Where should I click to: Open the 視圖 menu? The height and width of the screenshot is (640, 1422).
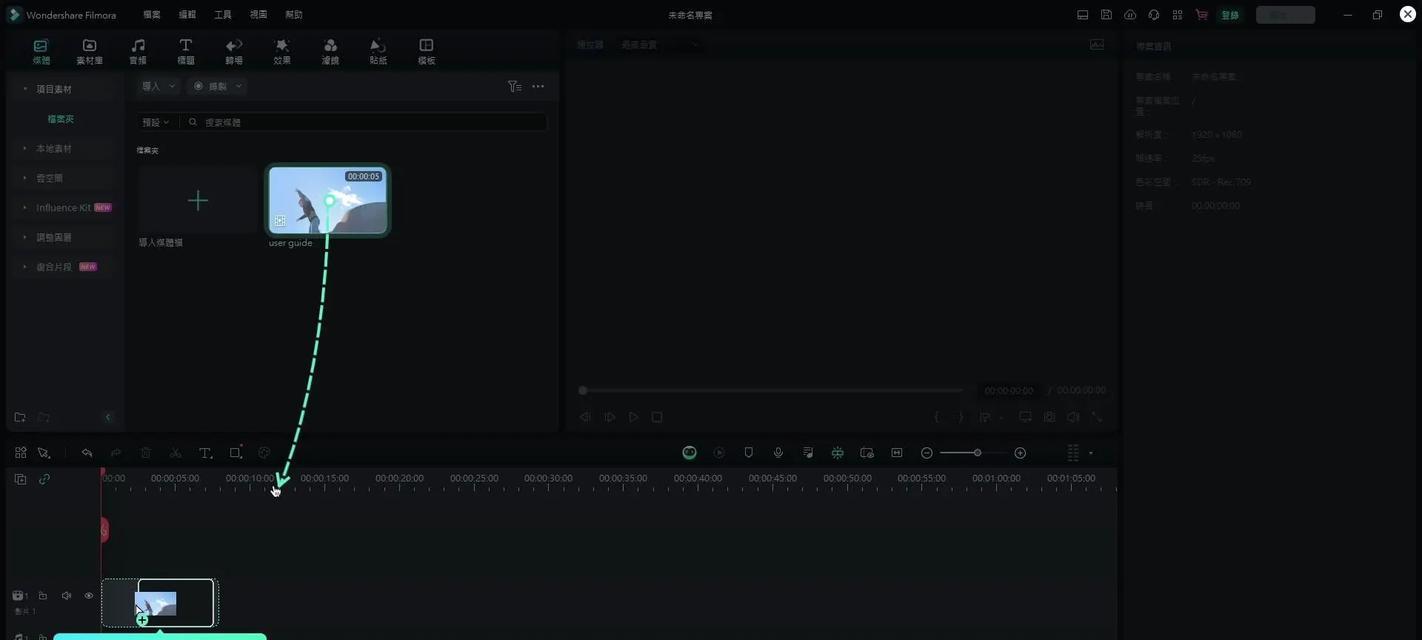tap(258, 15)
